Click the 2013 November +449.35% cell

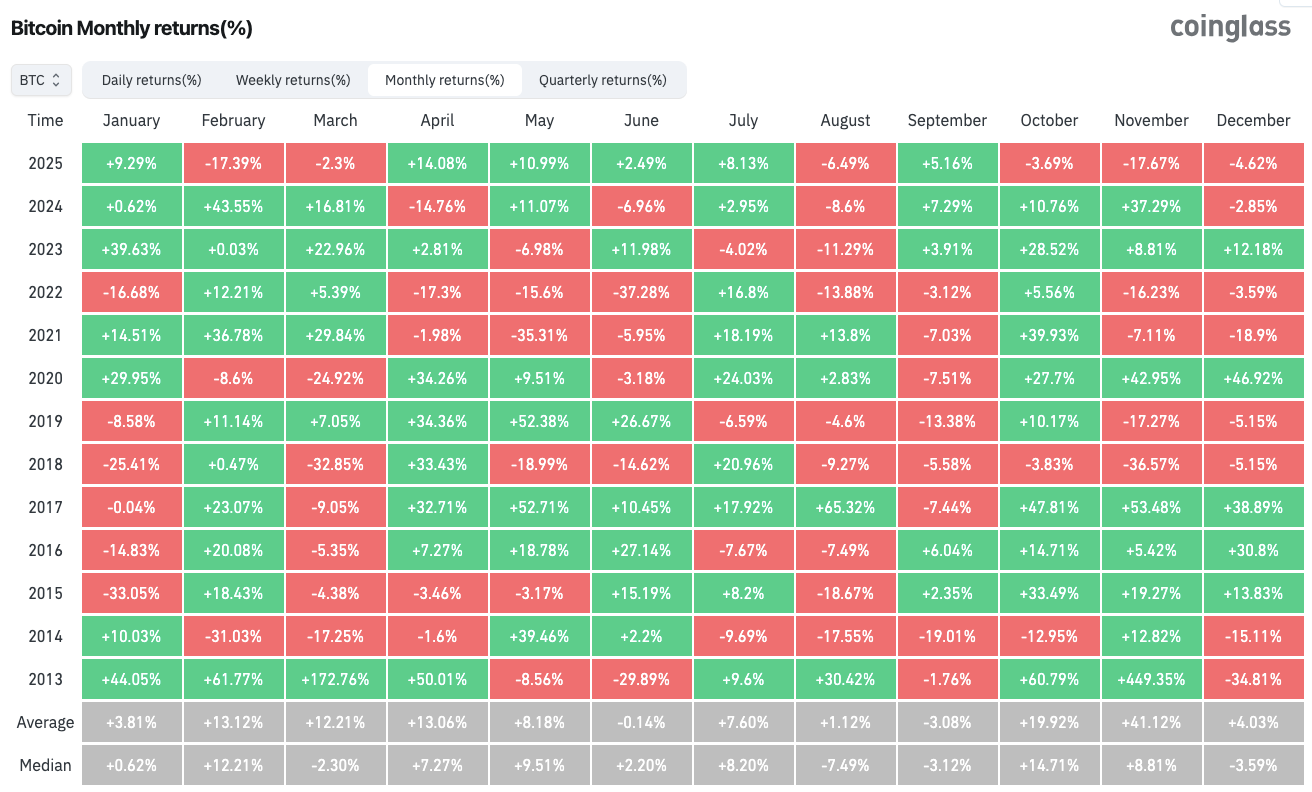tap(1151, 679)
